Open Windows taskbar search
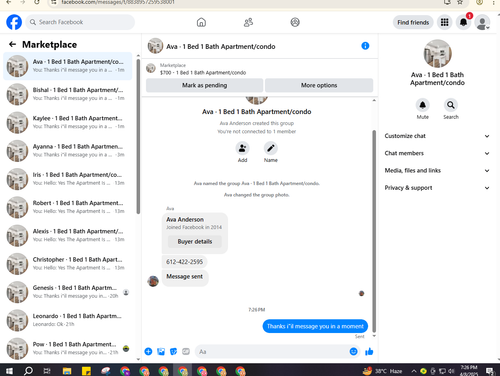This screenshot has width=500, height=376. pyautogui.click(x=28, y=370)
